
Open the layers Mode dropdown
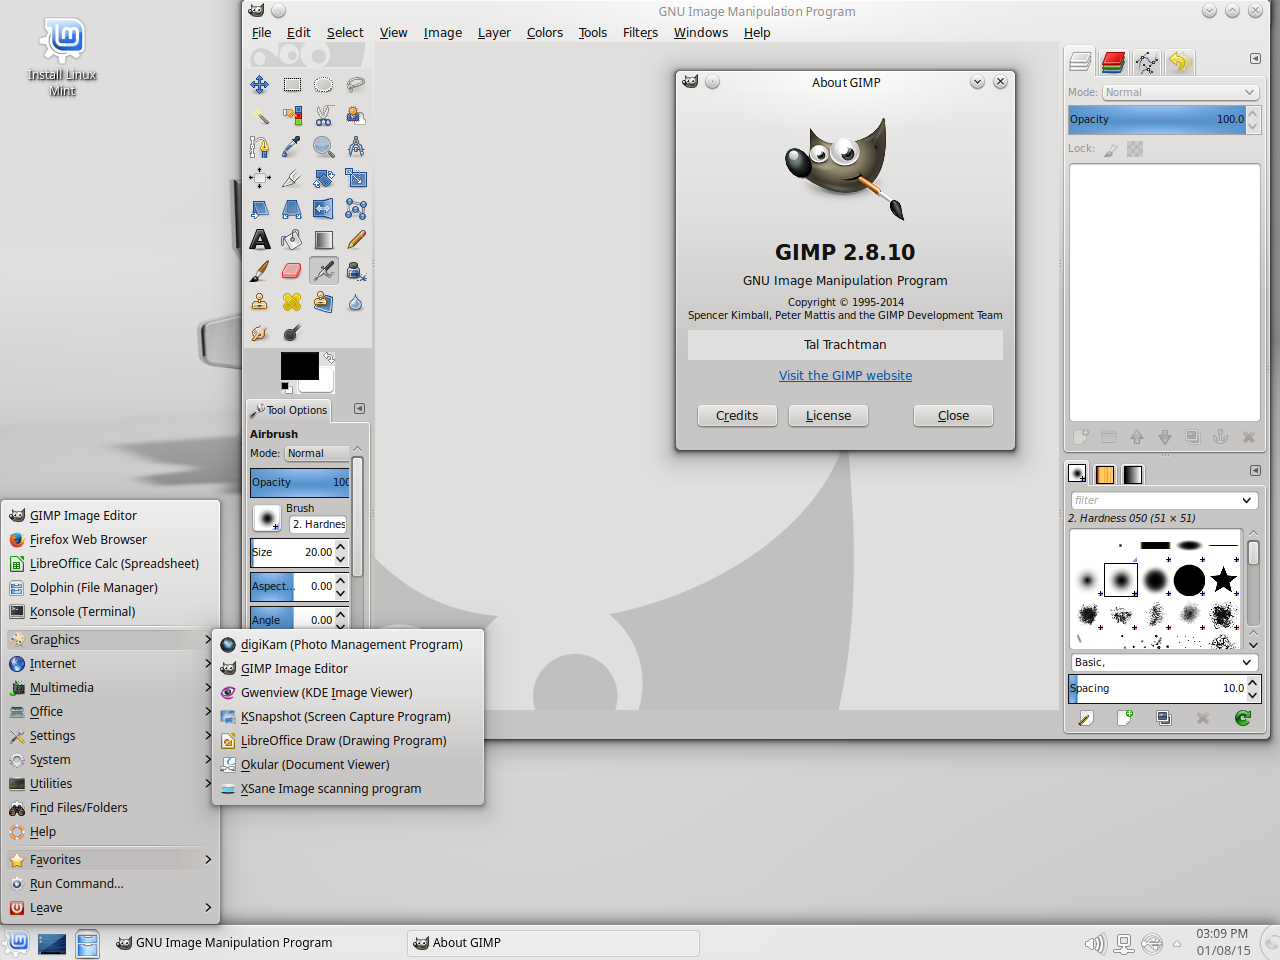(1180, 92)
